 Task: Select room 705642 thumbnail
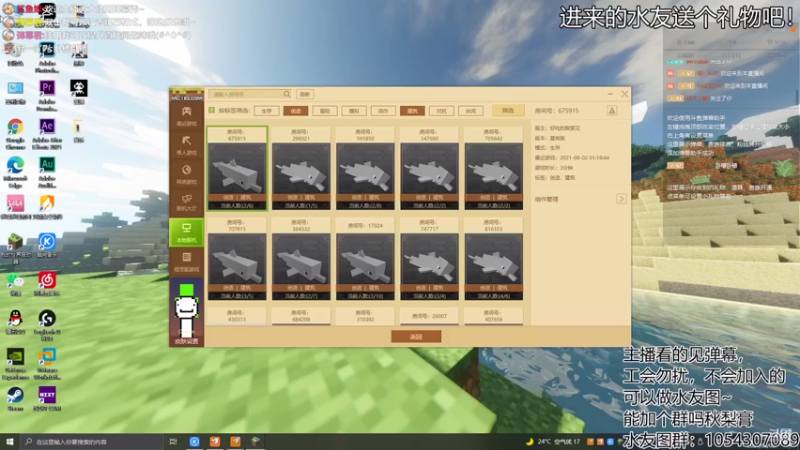[x=493, y=168]
